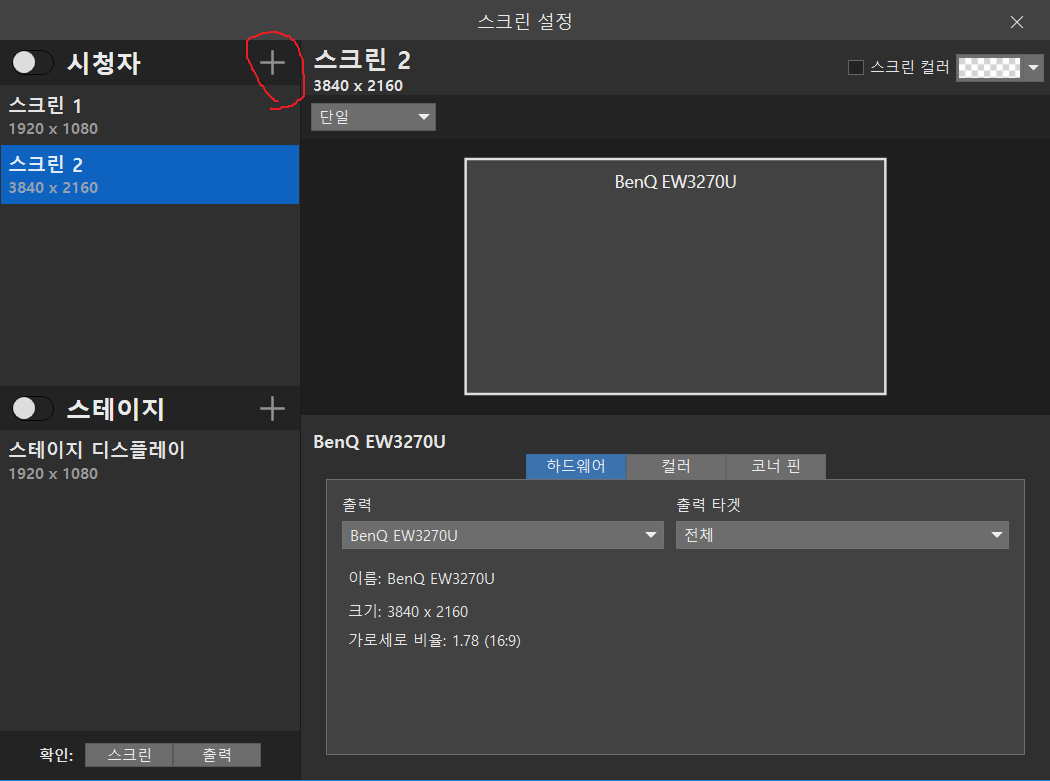Add a new stage screen with plus icon
This screenshot has width=1050, height=781.
272,408
